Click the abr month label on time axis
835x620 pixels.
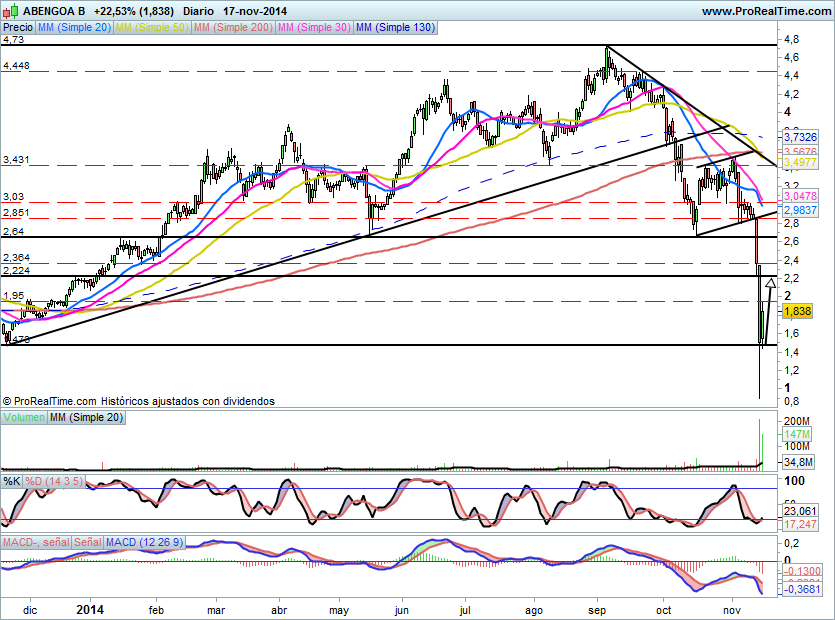(280, 610)
